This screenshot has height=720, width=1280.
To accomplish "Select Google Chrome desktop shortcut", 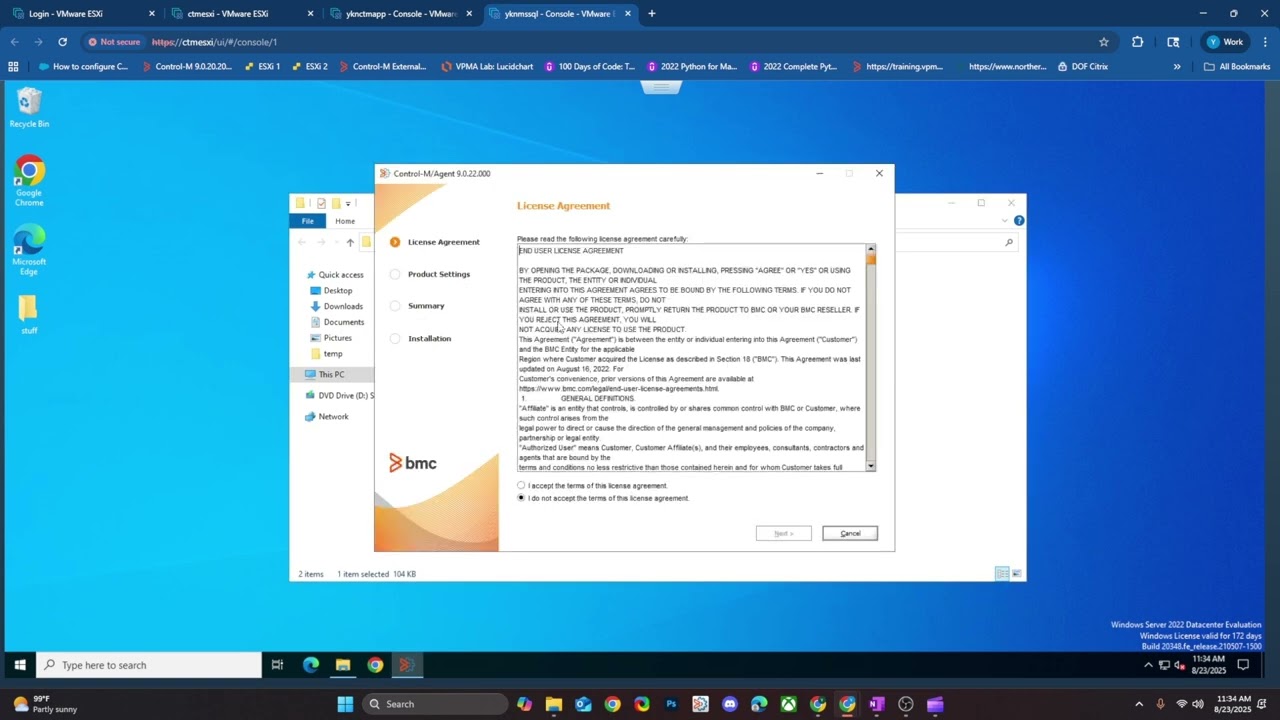I will [x=29, y=181].
